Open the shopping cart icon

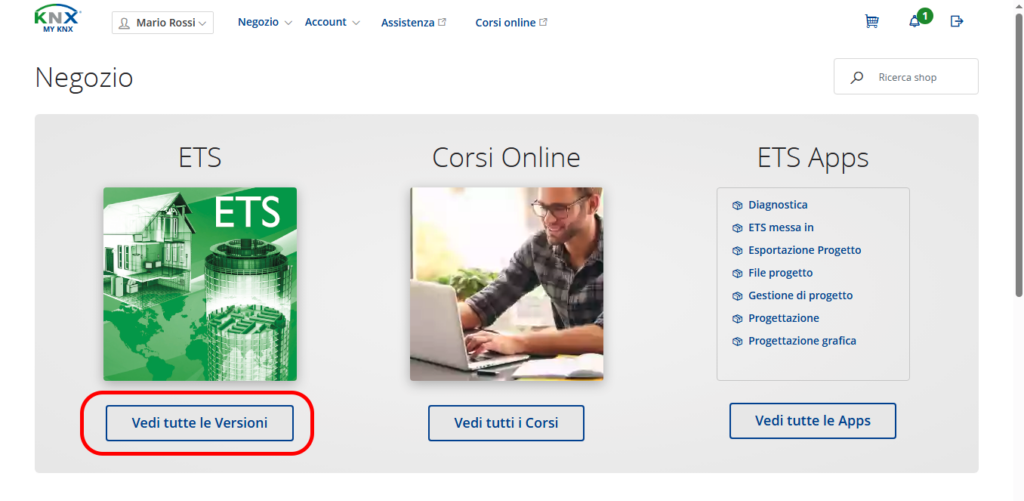[871, 22]
